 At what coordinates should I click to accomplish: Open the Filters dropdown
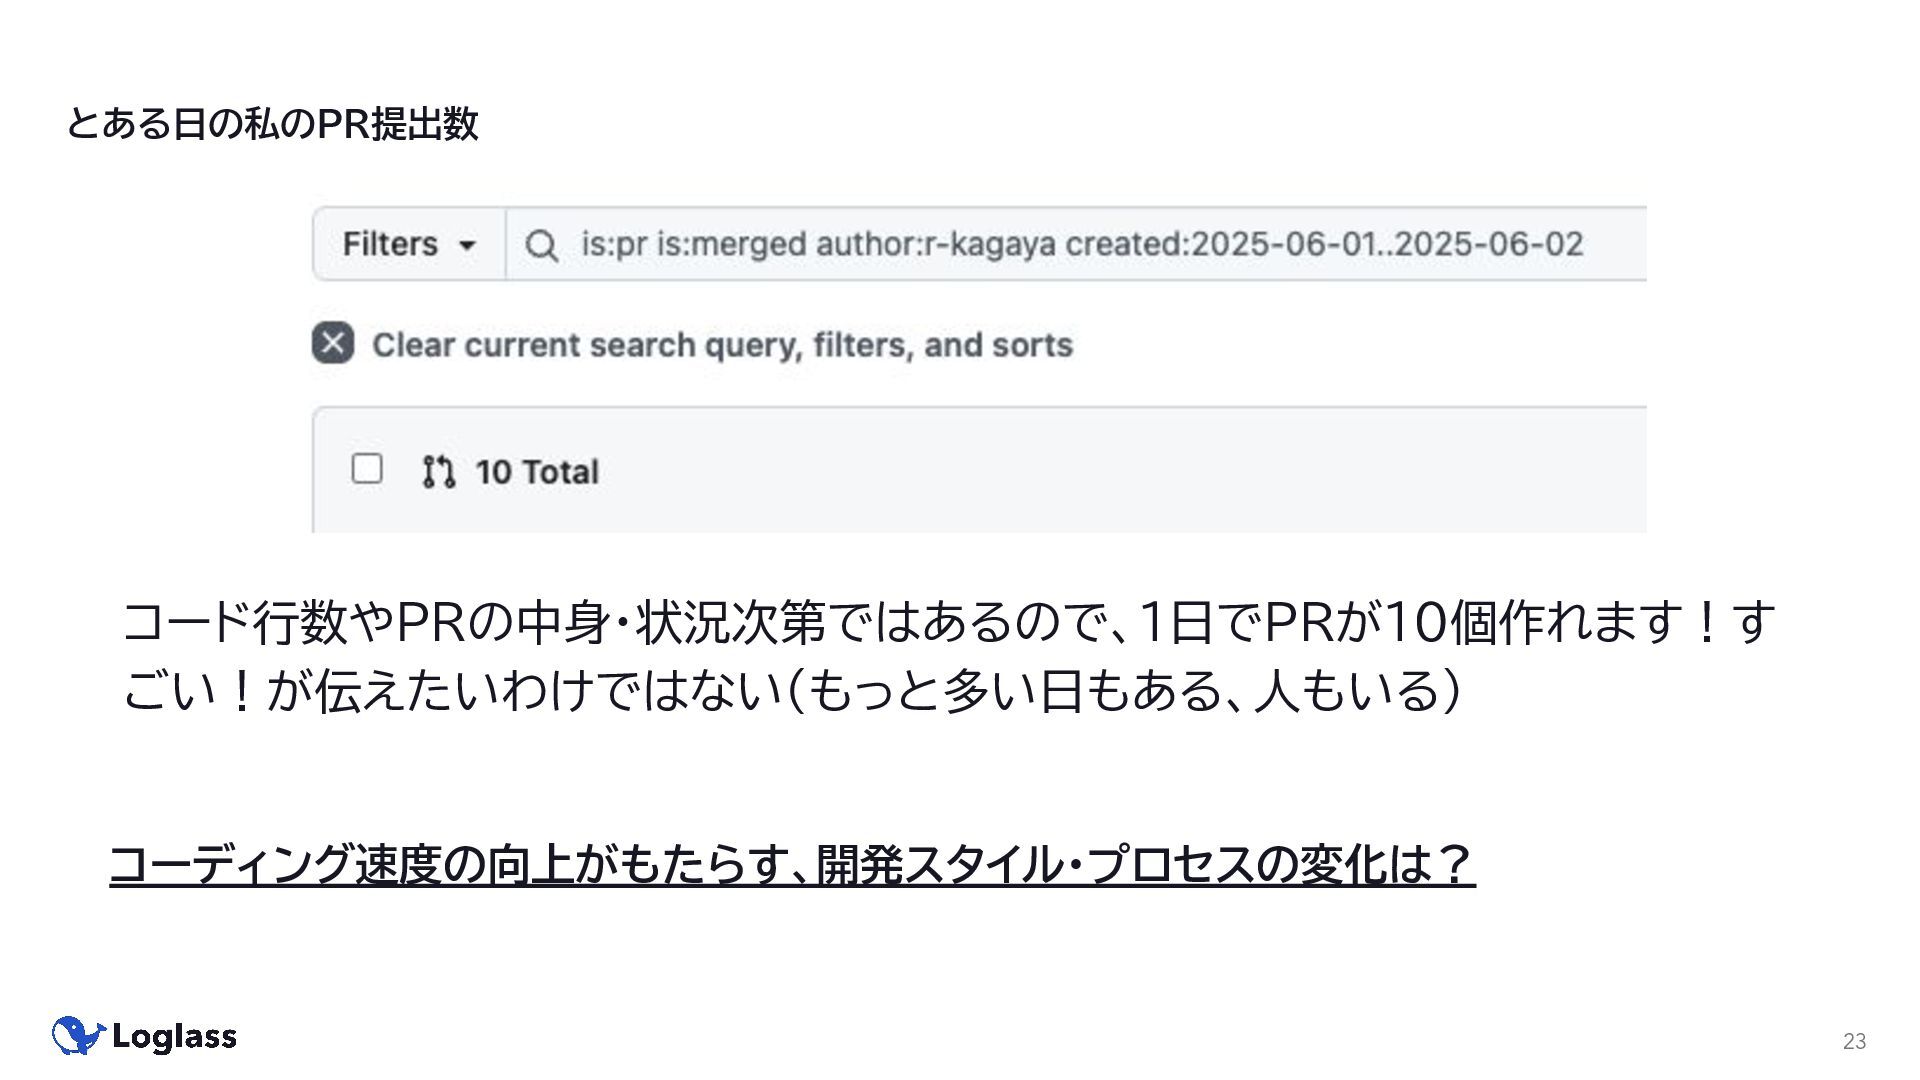click(x=408, y=244)
